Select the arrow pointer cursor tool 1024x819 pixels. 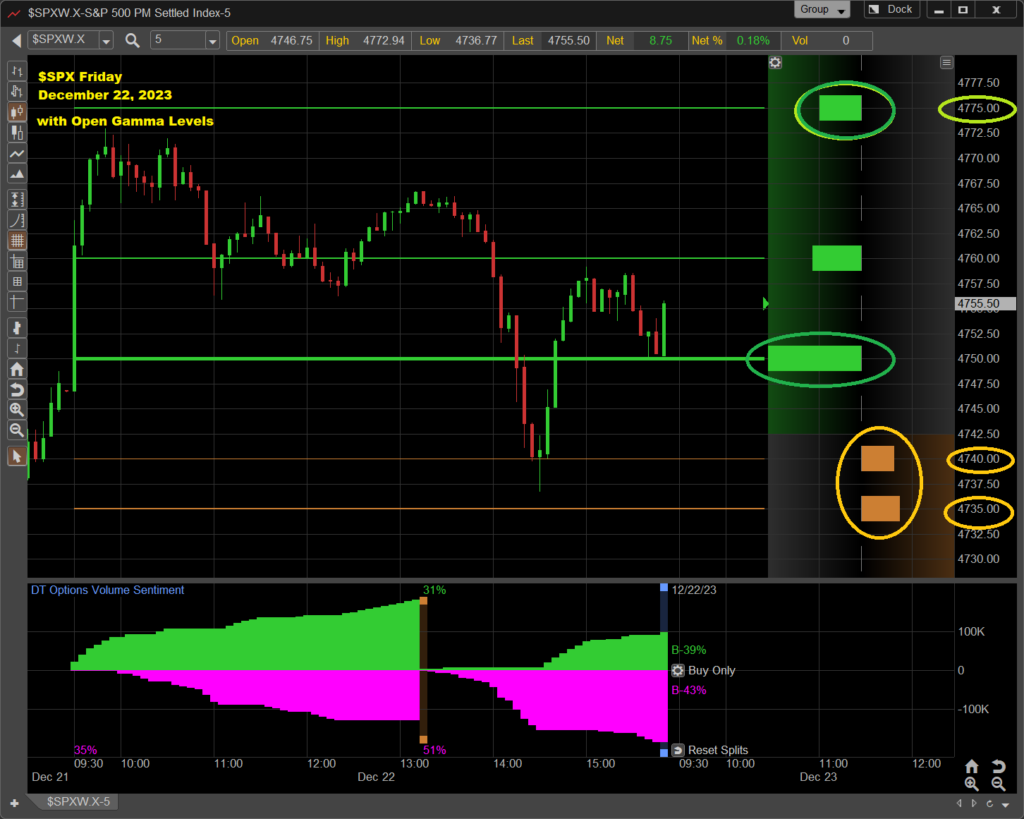click(16, 456)
